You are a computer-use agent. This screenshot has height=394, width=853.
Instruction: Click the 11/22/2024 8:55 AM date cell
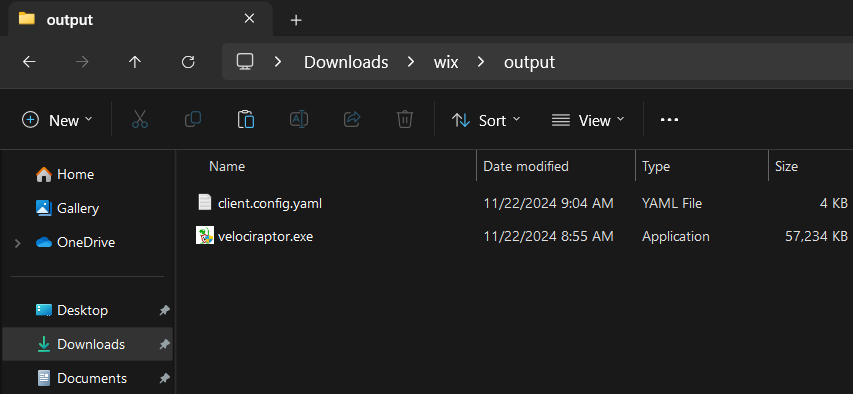click(548, 236)
